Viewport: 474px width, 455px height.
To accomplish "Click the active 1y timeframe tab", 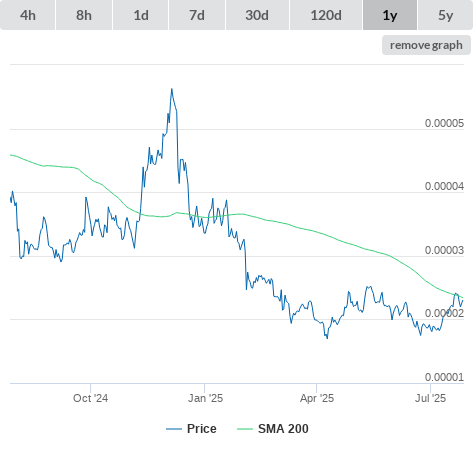I will [x=390, y=15].
